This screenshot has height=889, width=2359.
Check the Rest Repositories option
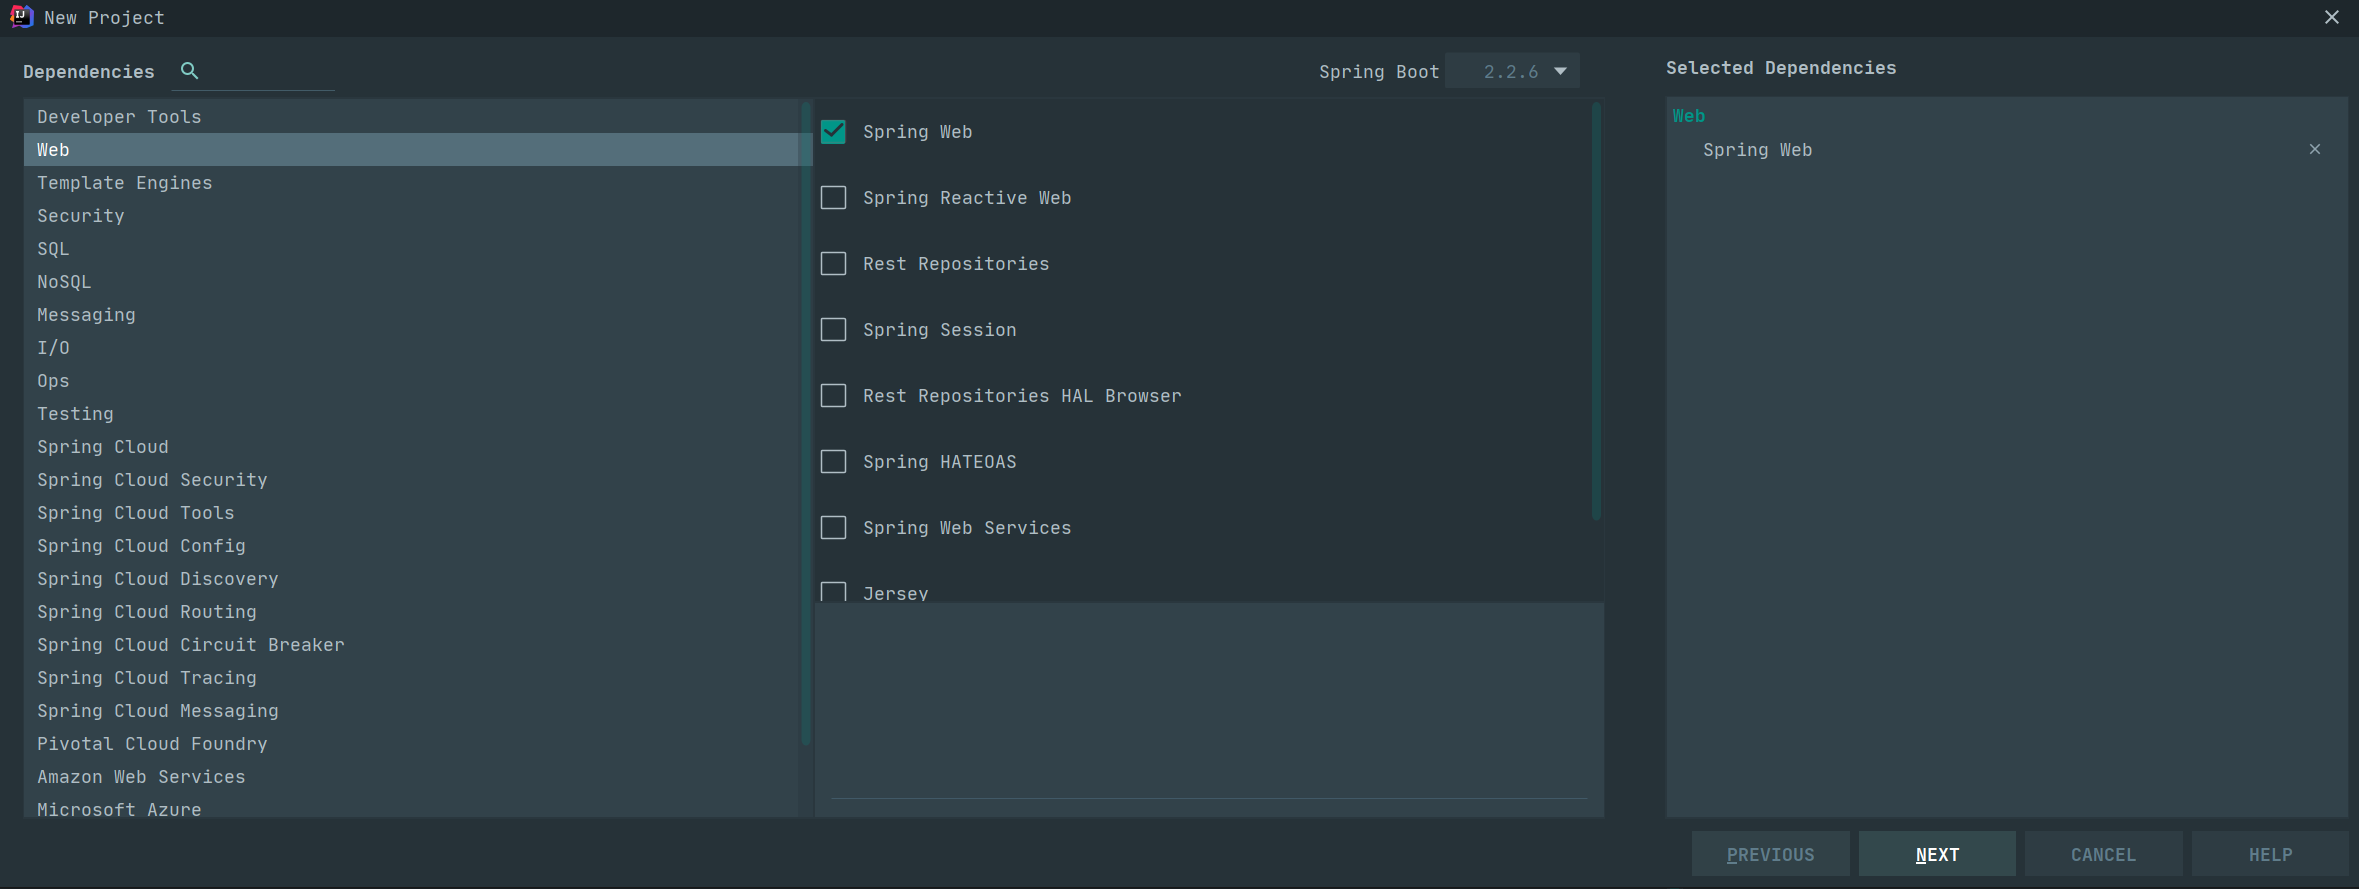click(833, 264)
